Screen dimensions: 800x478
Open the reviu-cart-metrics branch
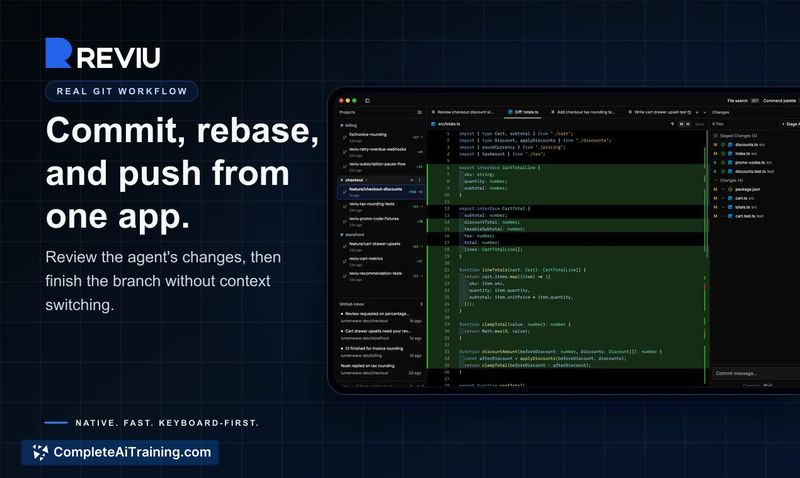pos(383,261)
